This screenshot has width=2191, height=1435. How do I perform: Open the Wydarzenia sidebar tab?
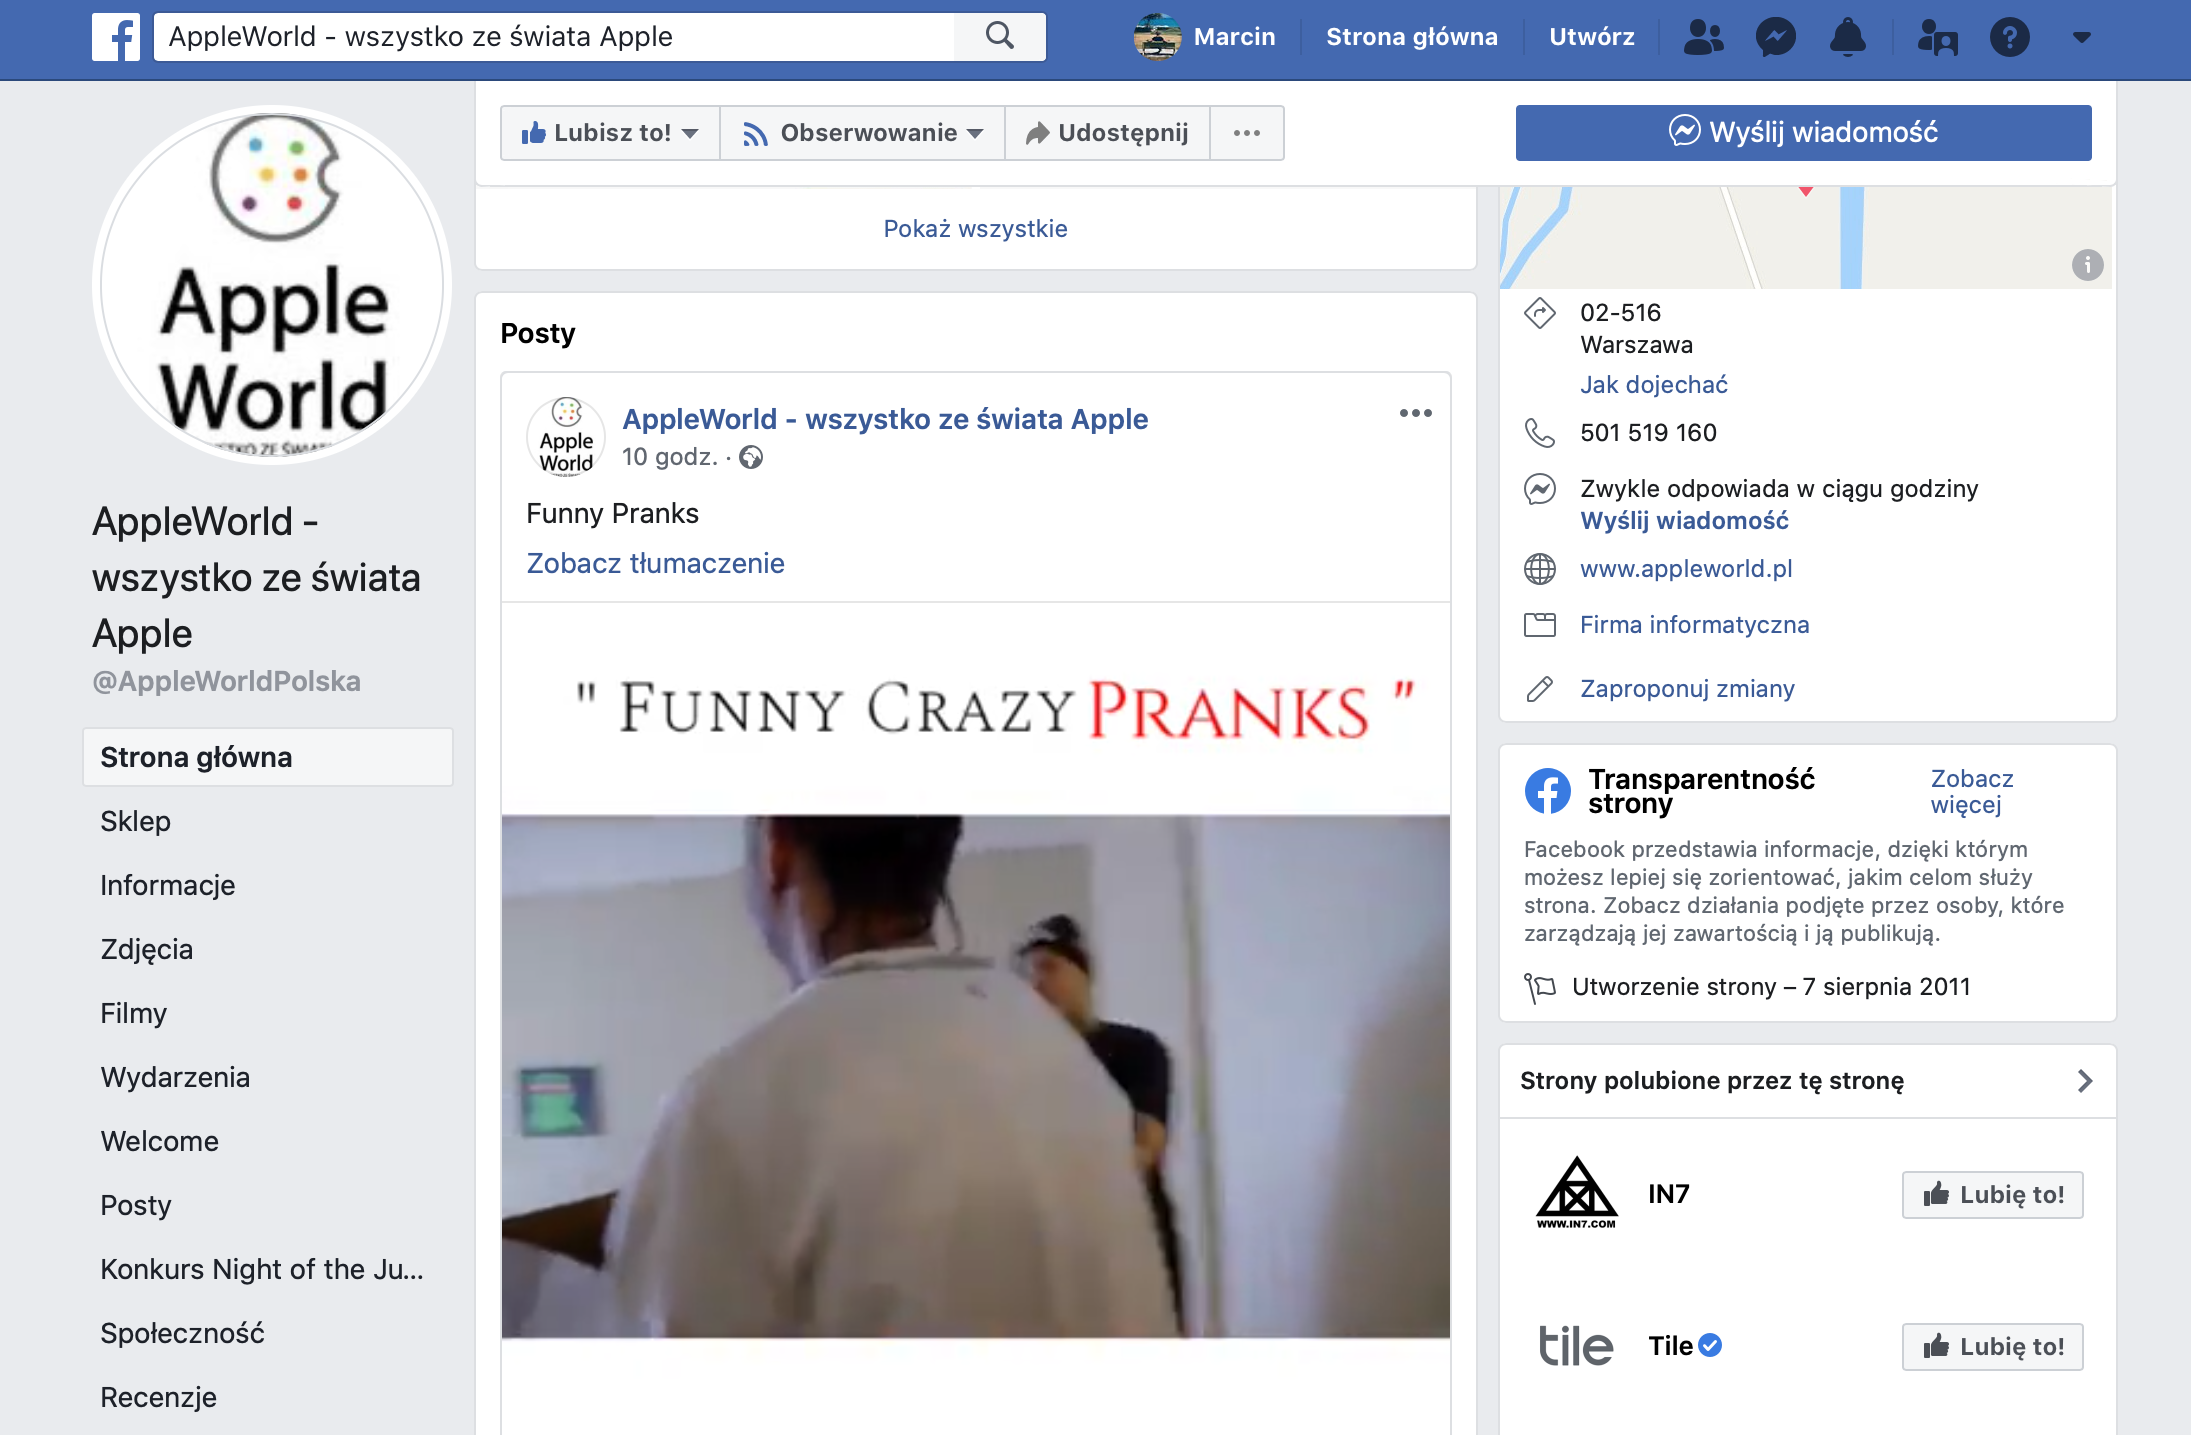[x=175, y=1077]
